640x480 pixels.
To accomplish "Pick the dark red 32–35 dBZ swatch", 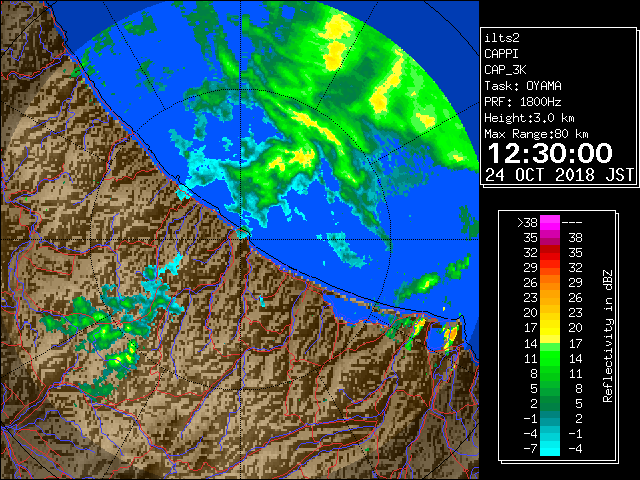I will (550, 253).
